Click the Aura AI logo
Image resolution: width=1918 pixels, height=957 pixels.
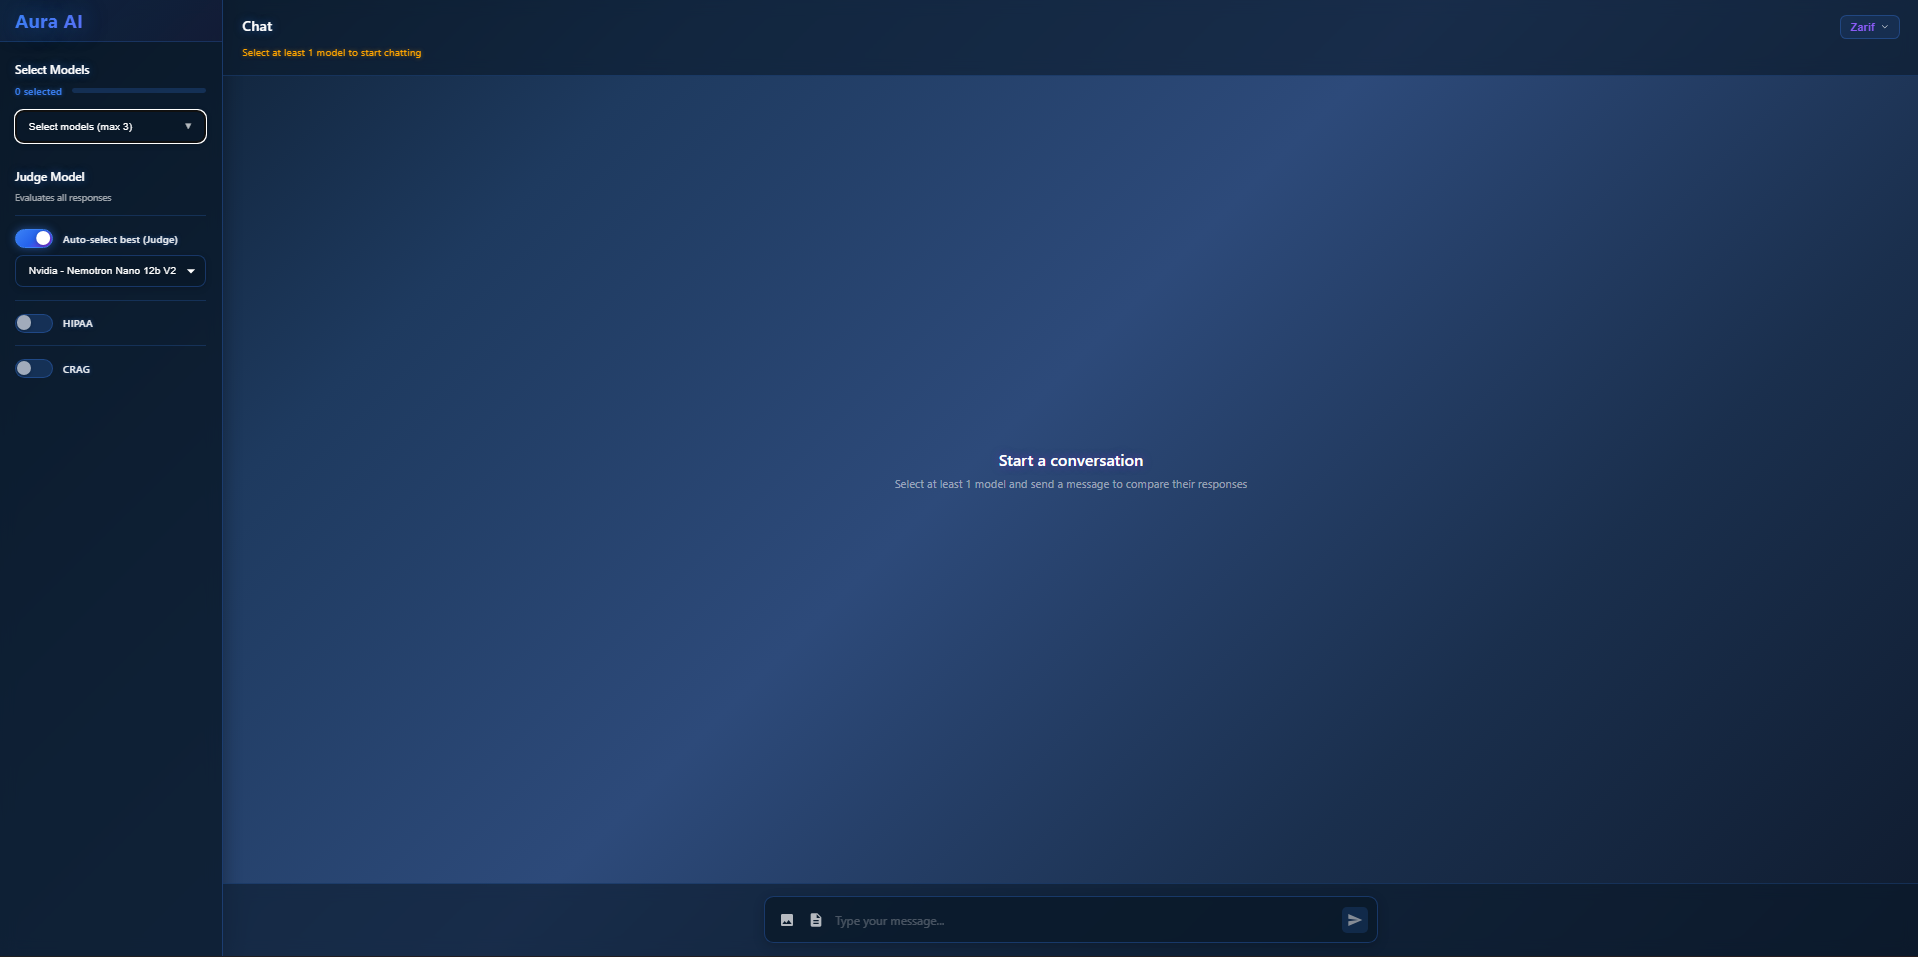49,22
